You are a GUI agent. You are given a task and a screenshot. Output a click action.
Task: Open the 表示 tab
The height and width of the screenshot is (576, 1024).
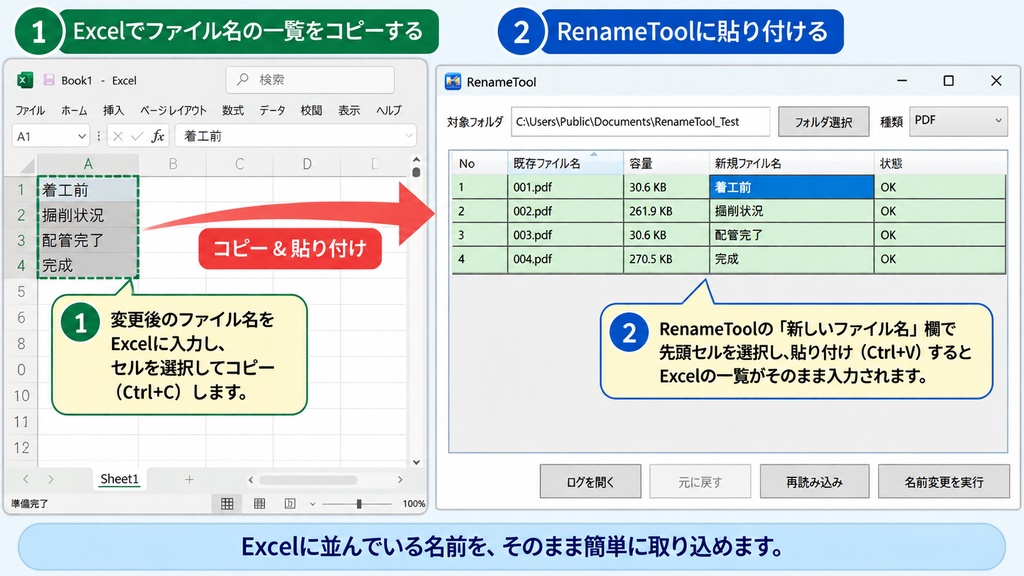pyautogui.click(x=349, y=110)
